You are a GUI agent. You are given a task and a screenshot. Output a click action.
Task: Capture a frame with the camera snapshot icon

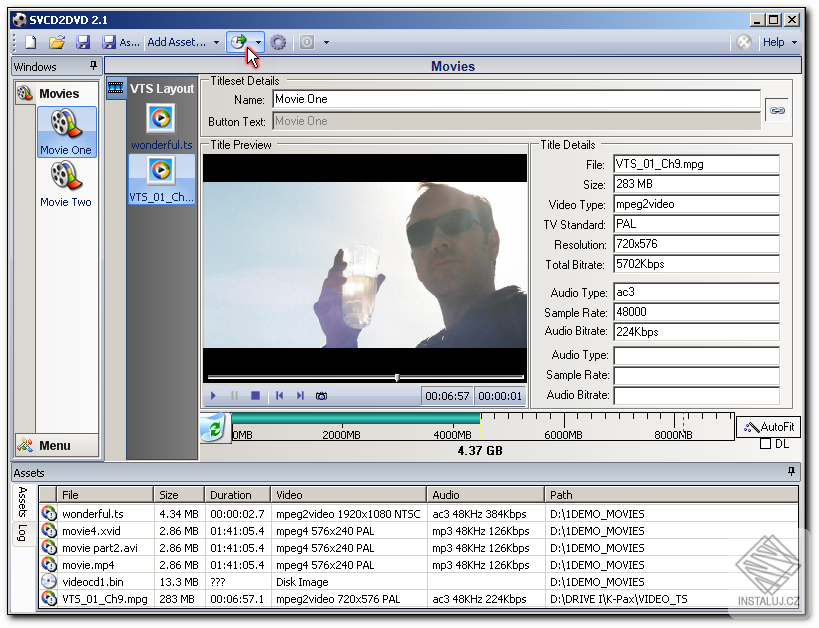(x=320, y=395)
